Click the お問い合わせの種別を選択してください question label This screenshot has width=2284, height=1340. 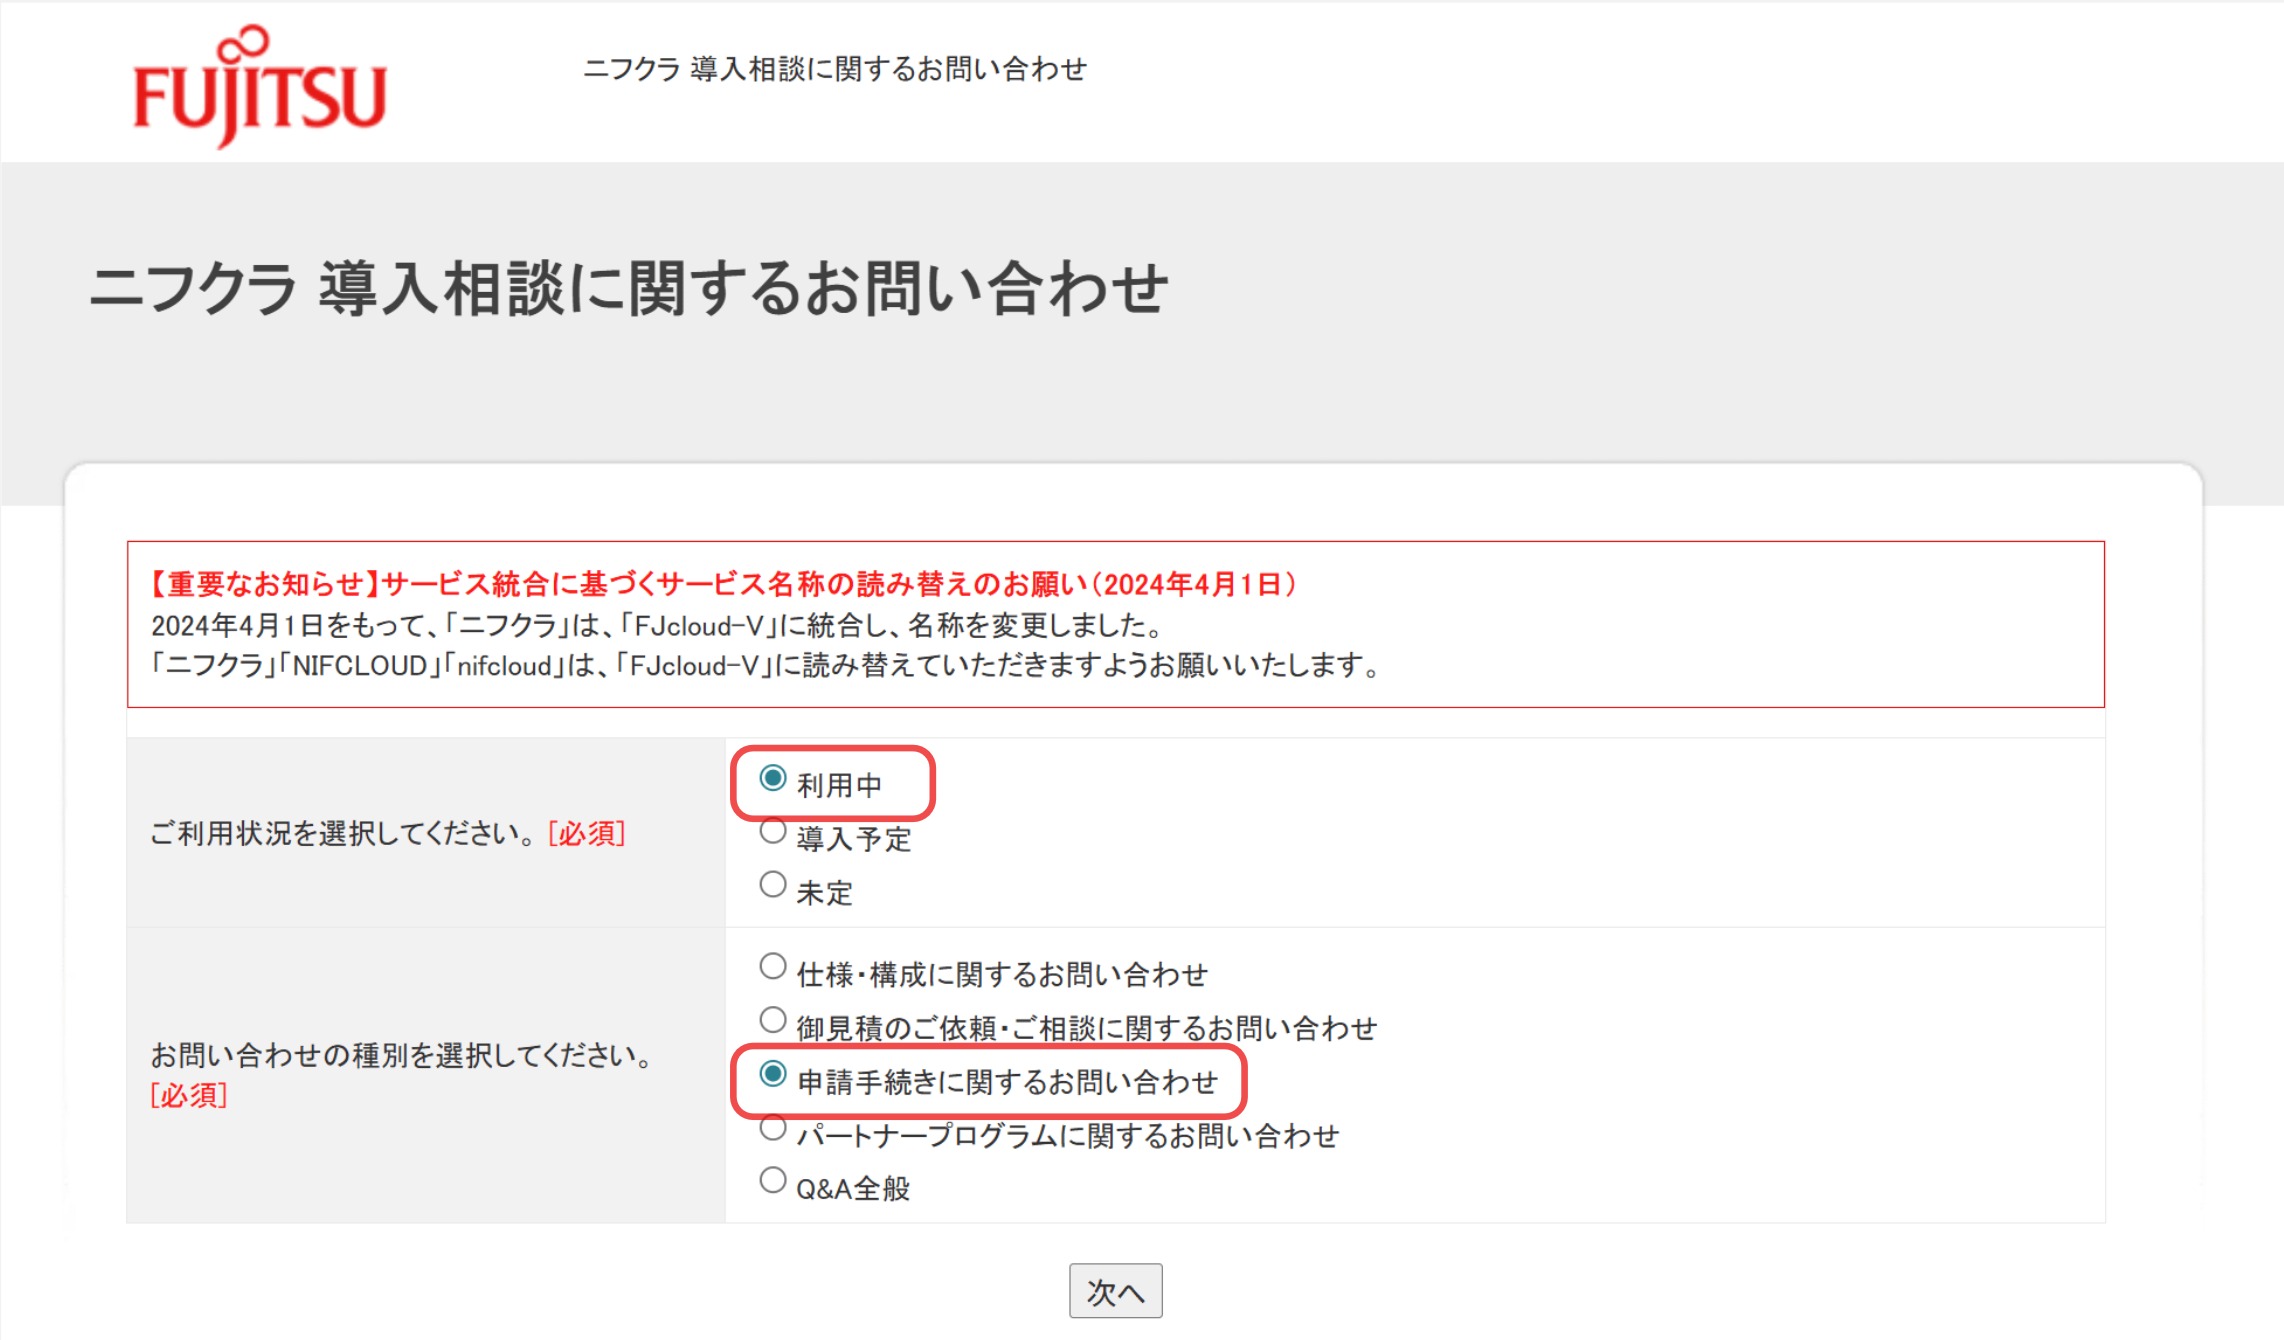tap(402, 1055)
